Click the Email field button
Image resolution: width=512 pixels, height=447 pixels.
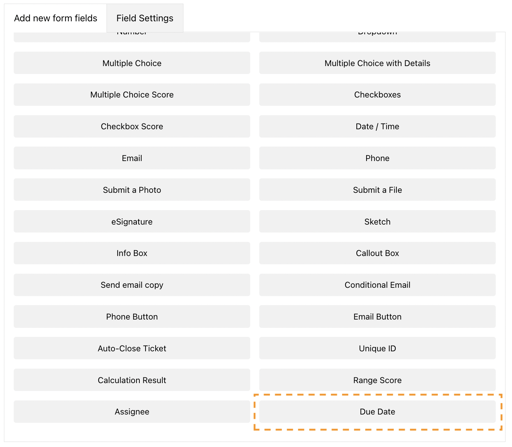tap(132, 158)
